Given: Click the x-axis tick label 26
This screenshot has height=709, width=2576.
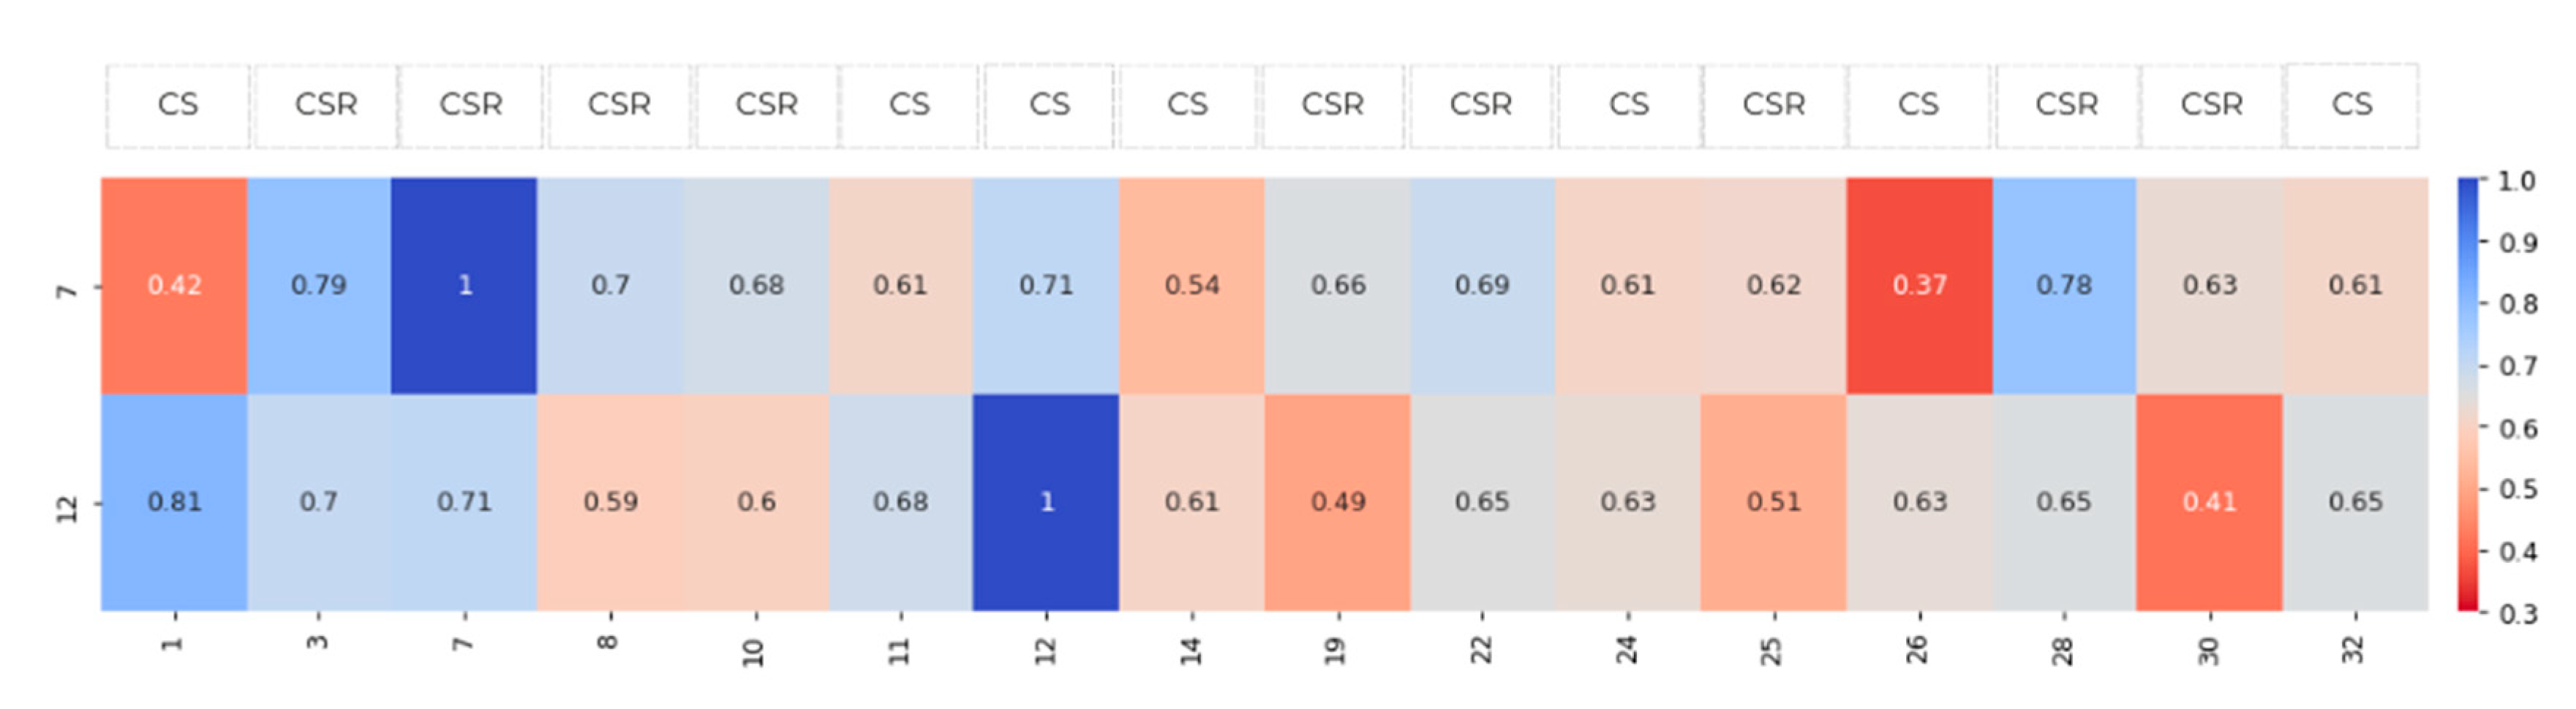Looking at the screenshot, I should [1916, 650].
